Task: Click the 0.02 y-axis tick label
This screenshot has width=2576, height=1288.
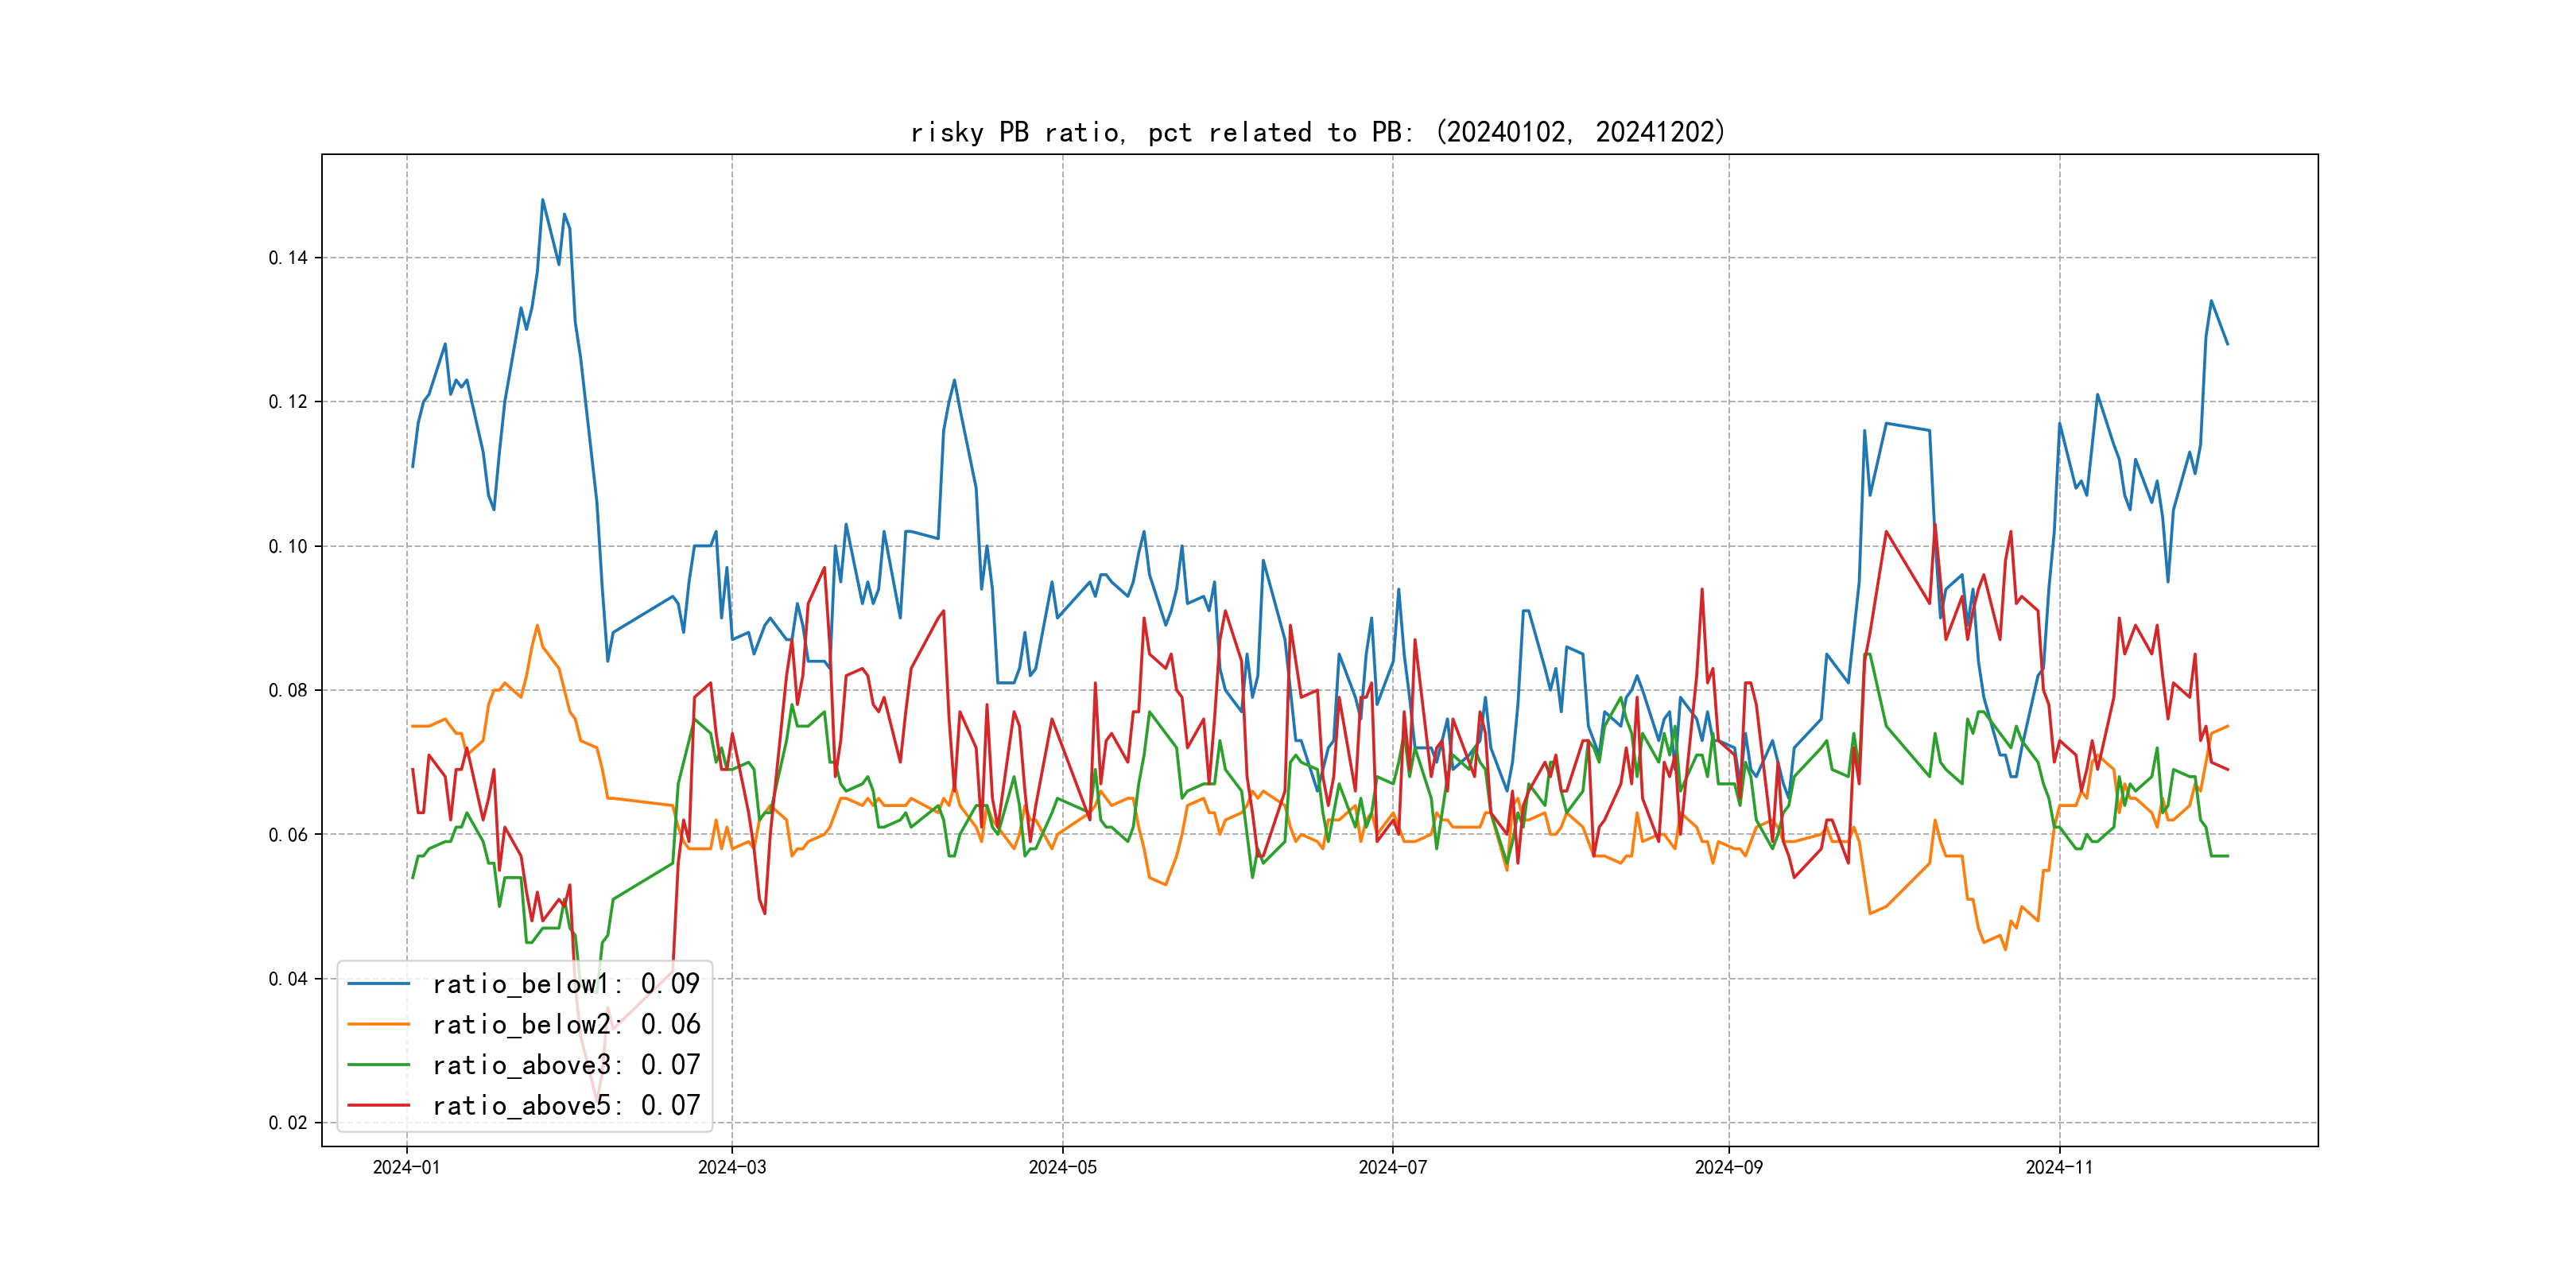Action: tap(288, 1123)
